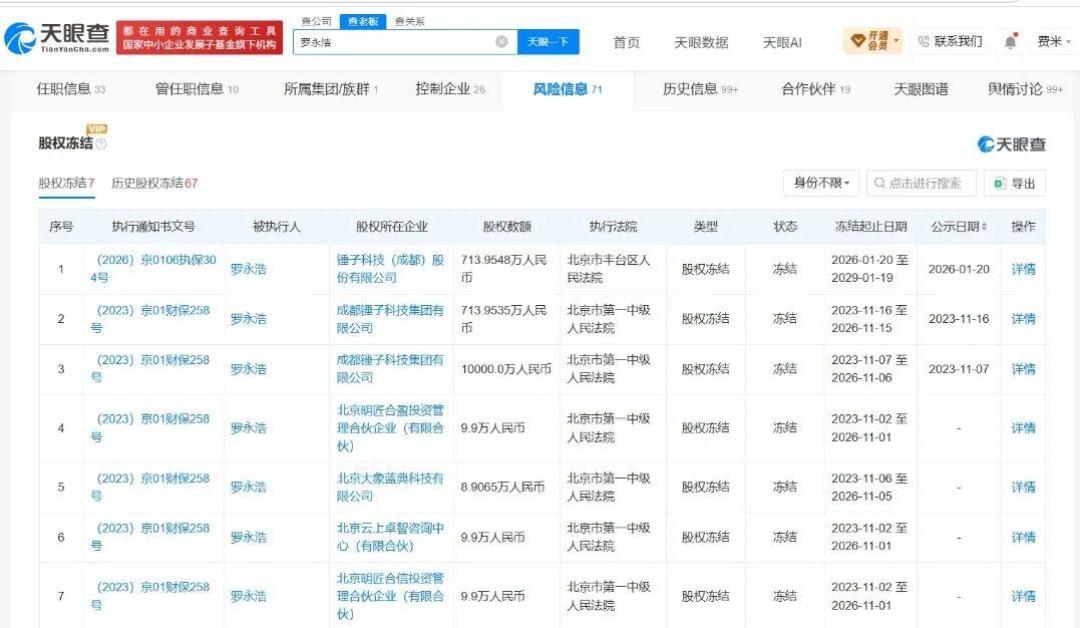The height and width of the screenshot is (628, 1080).
Task: Open the notifications bell icon
Action: pos(1010,41)
